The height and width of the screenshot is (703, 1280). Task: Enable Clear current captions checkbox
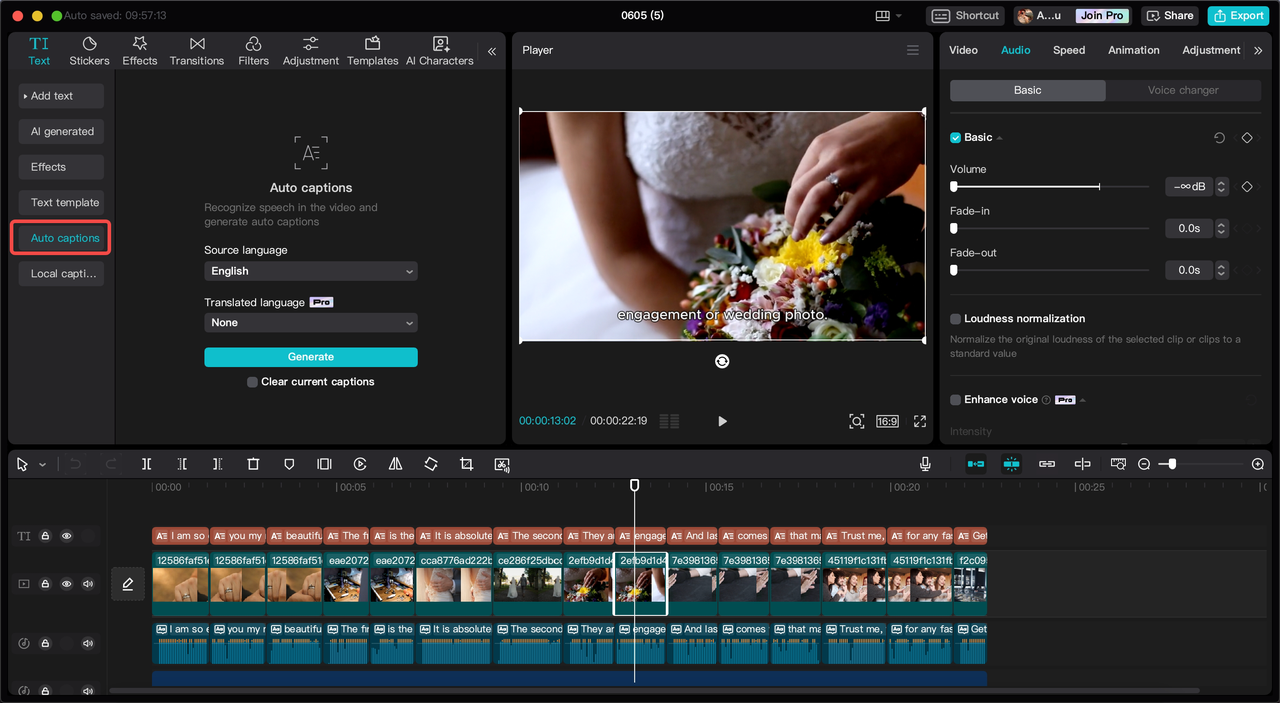[x=252, y=382]
